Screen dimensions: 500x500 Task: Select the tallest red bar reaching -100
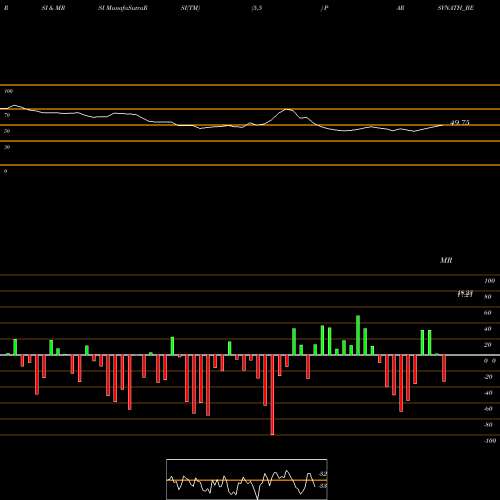272,395
